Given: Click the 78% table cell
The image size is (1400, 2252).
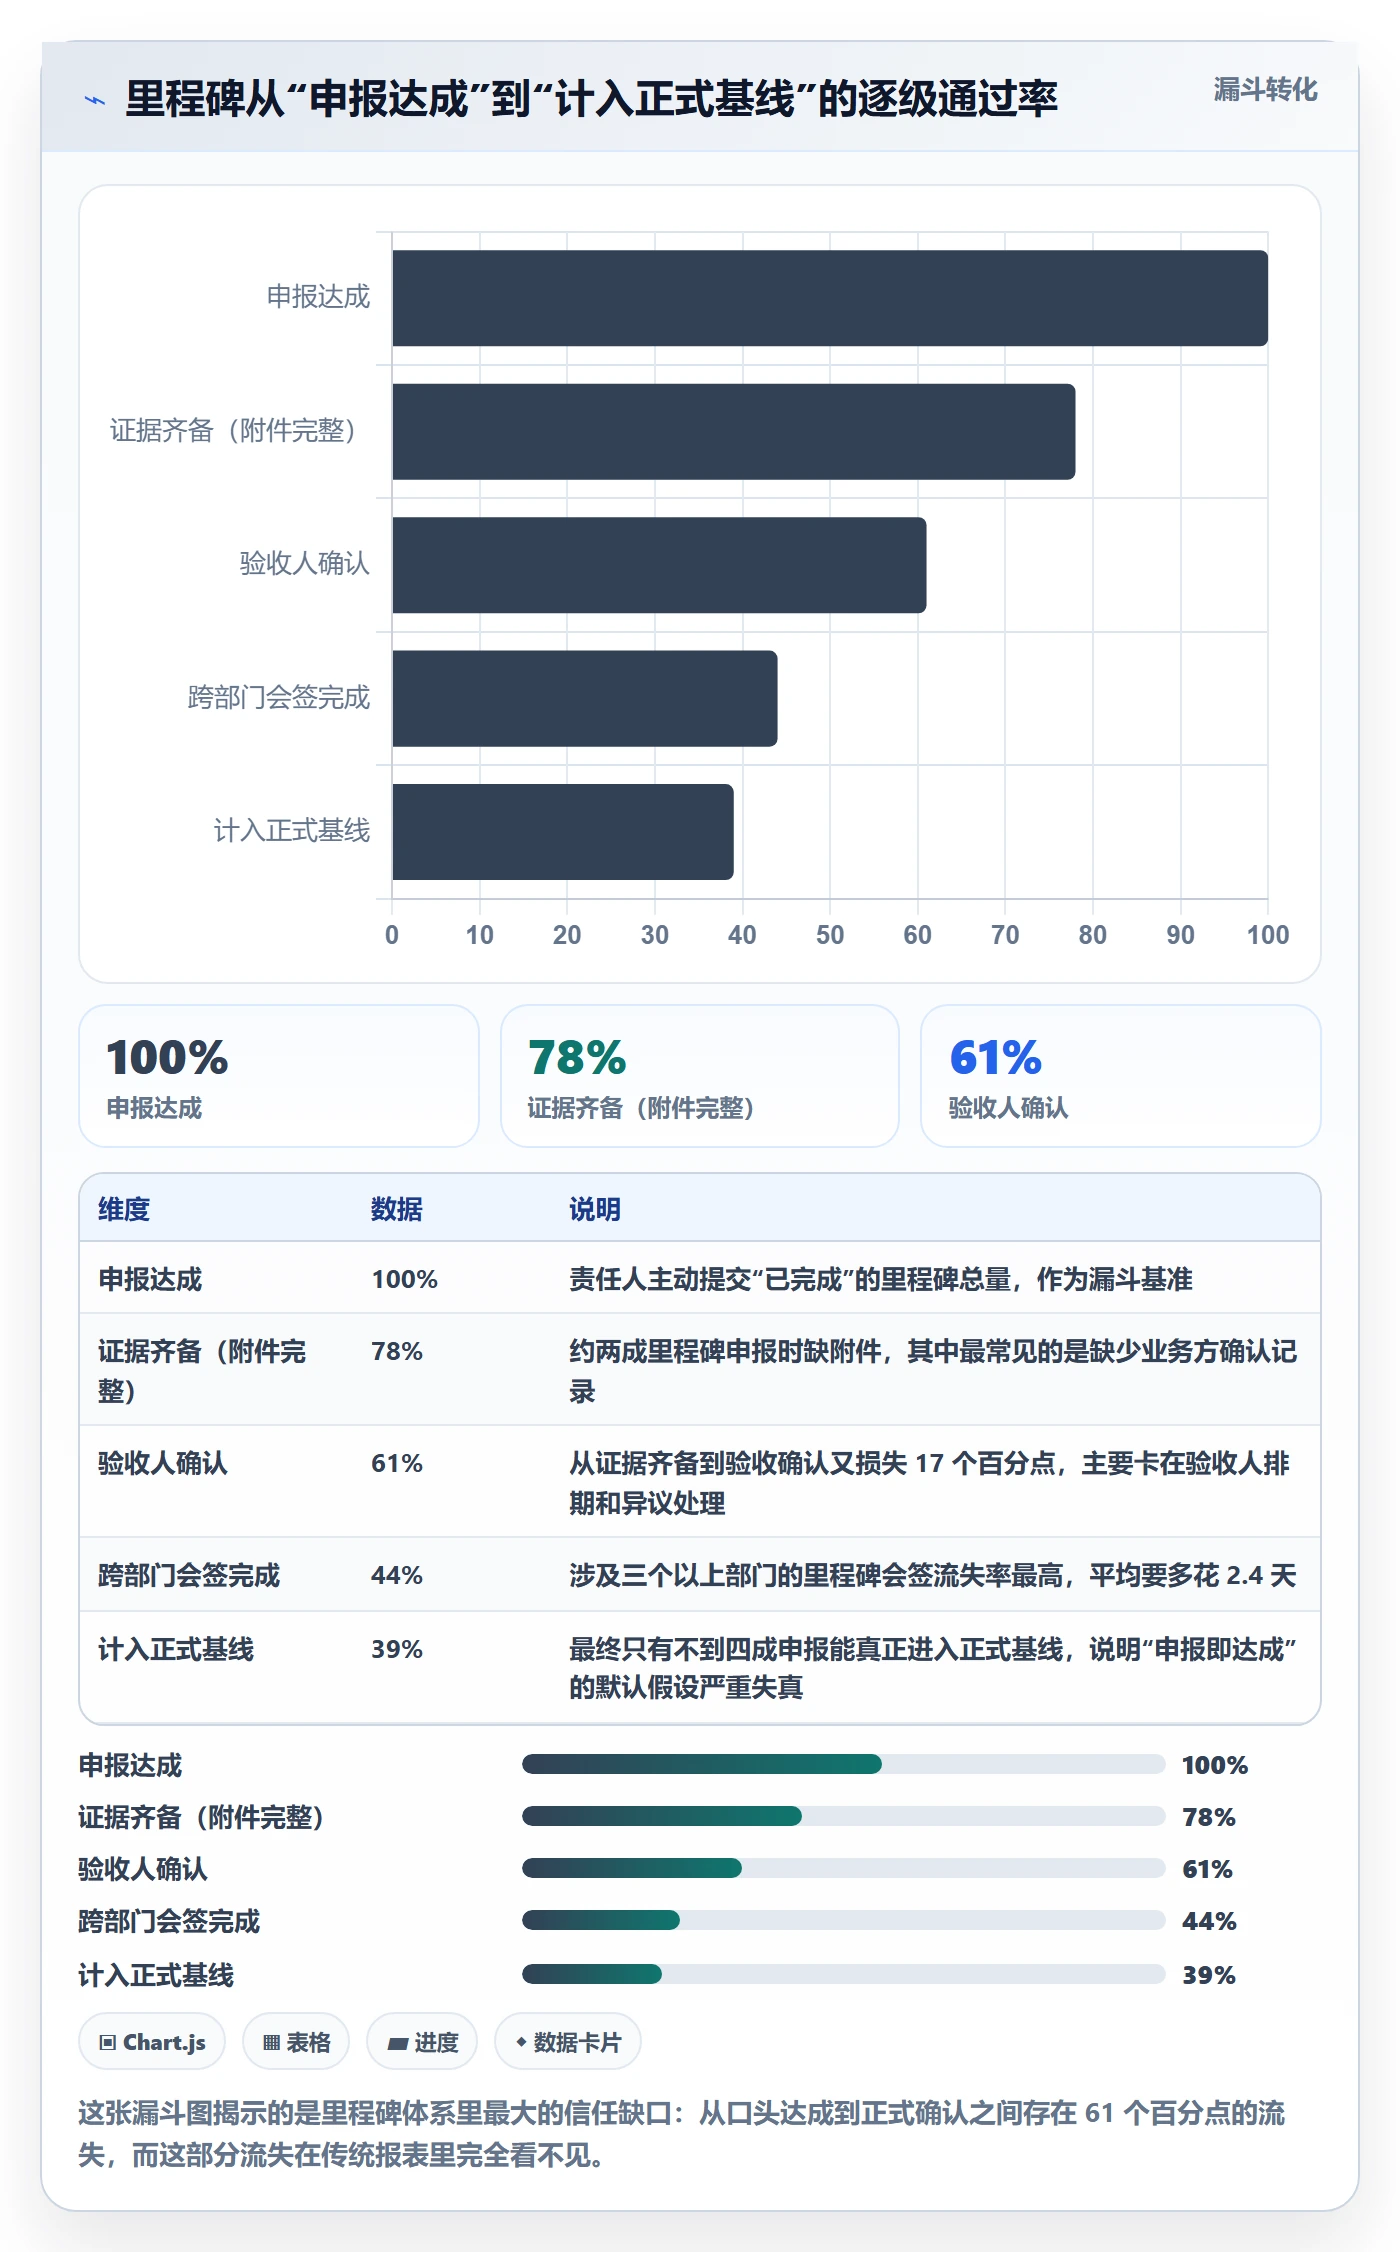Looking at the screenshot, I should 397,1351.
